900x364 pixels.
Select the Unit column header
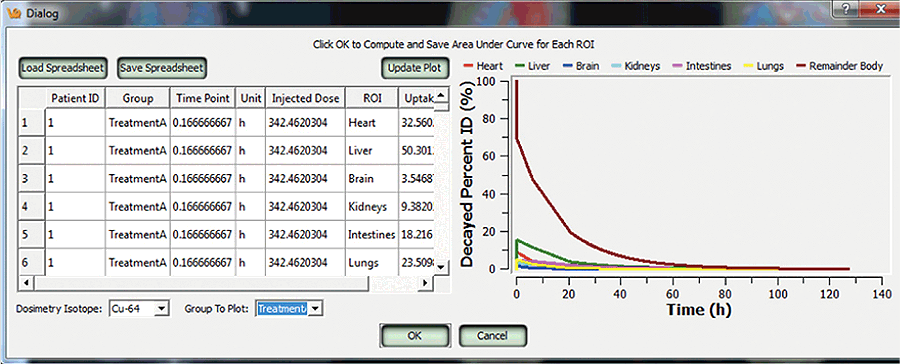coord(251,98)
